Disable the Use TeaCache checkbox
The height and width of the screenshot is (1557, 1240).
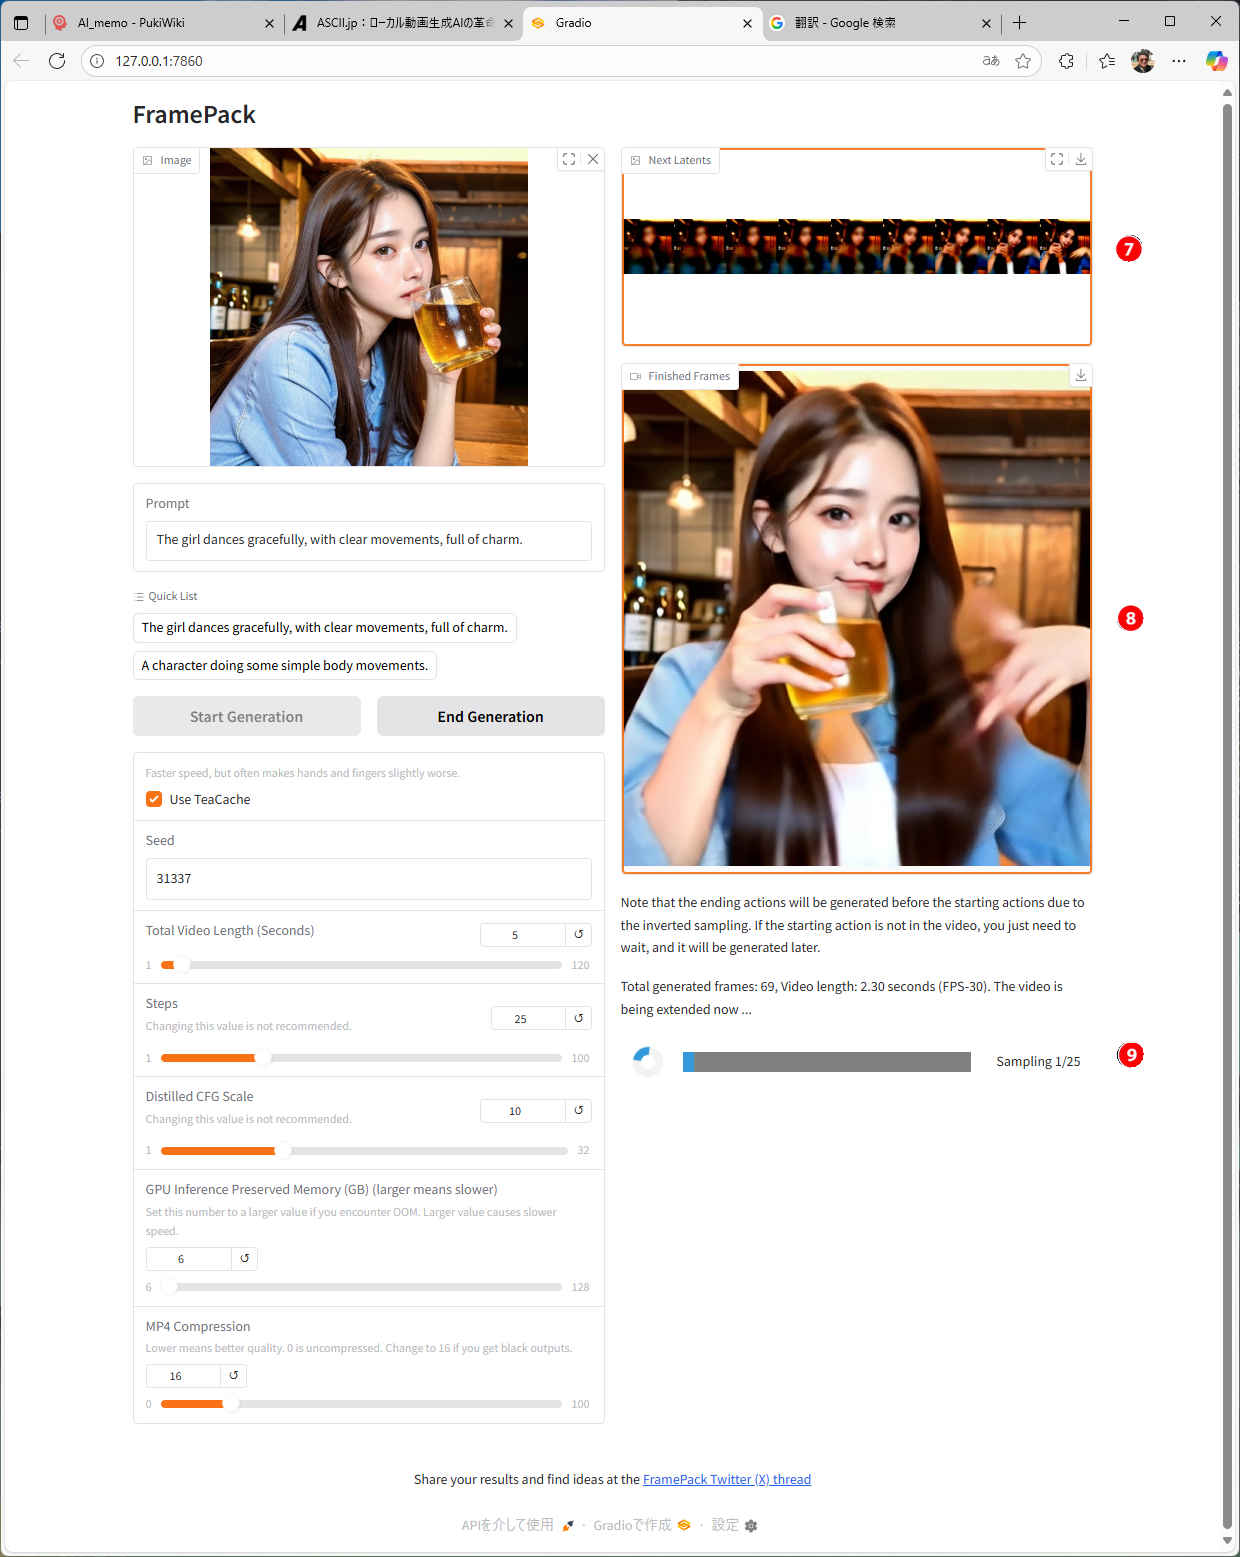point(154,799)
